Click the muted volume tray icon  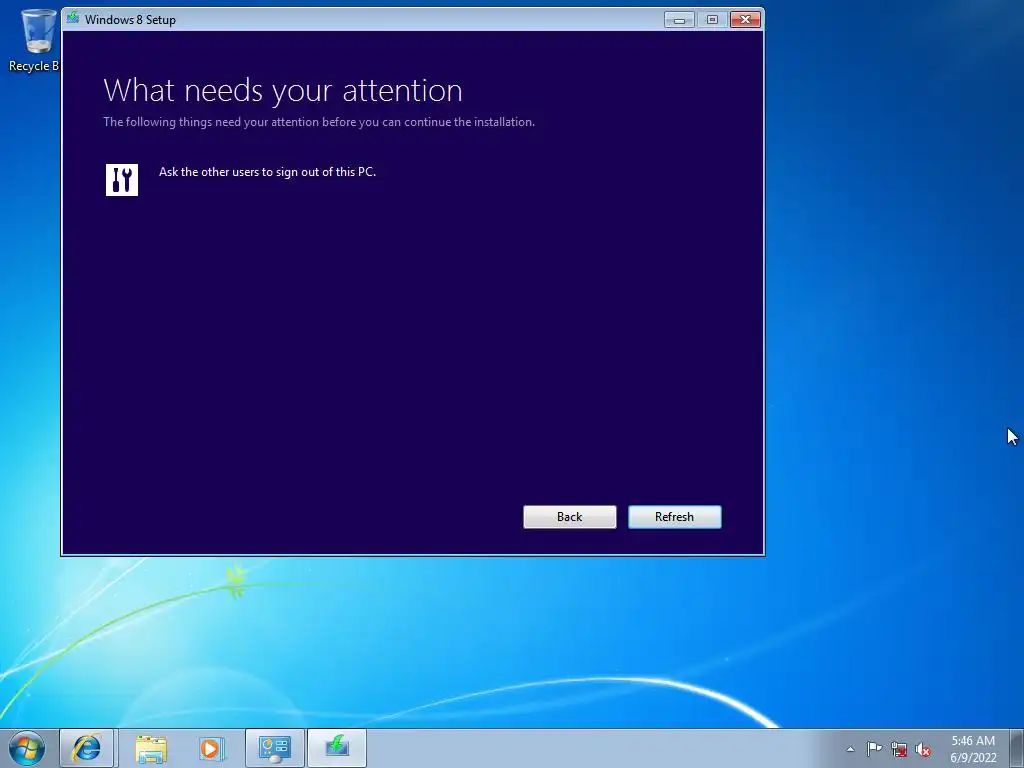pyautogui.click(x=923, y=750)
